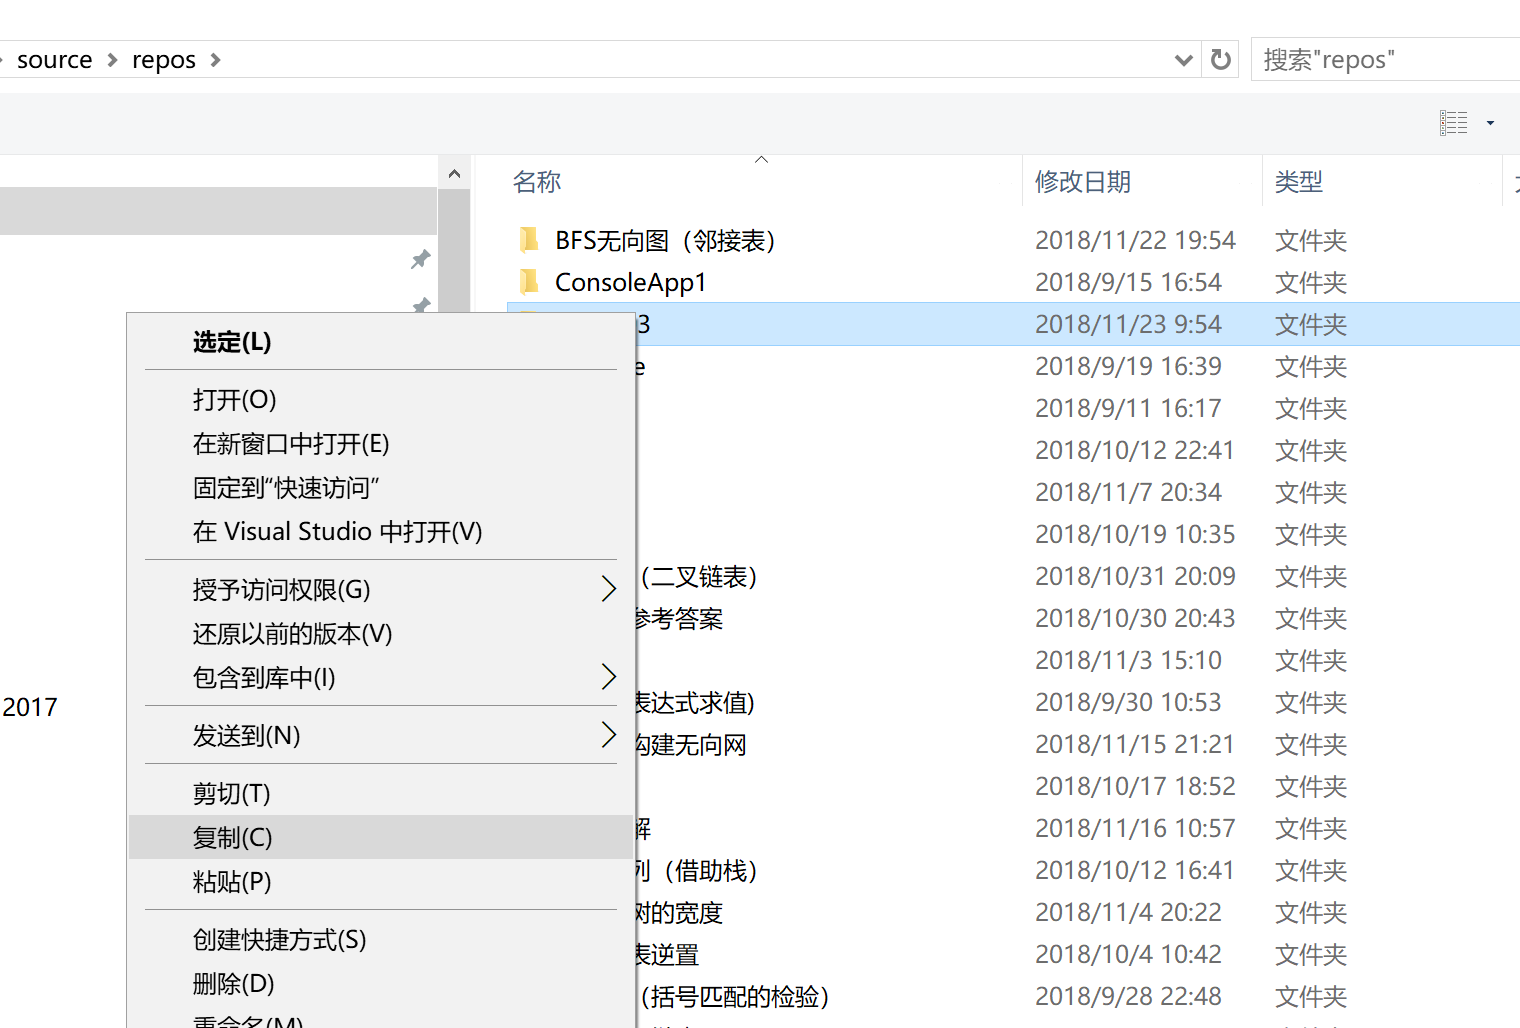
Task: Select the ConsoleApp1 folder name
Action: (630, 283)
